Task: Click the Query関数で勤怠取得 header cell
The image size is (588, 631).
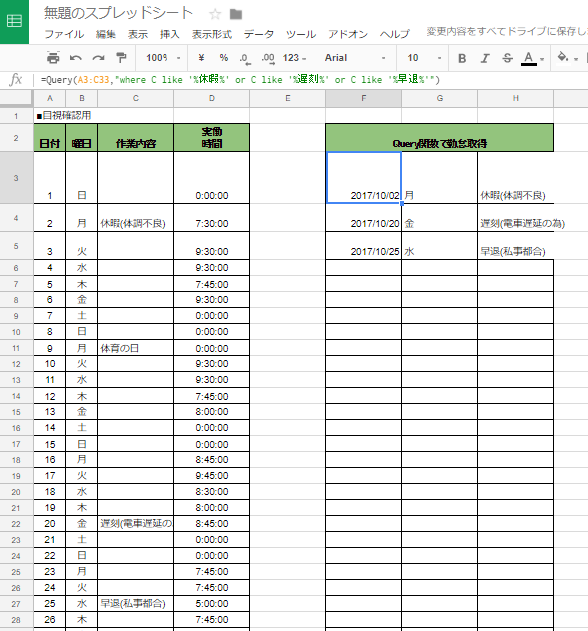Action: coord(439,138)
